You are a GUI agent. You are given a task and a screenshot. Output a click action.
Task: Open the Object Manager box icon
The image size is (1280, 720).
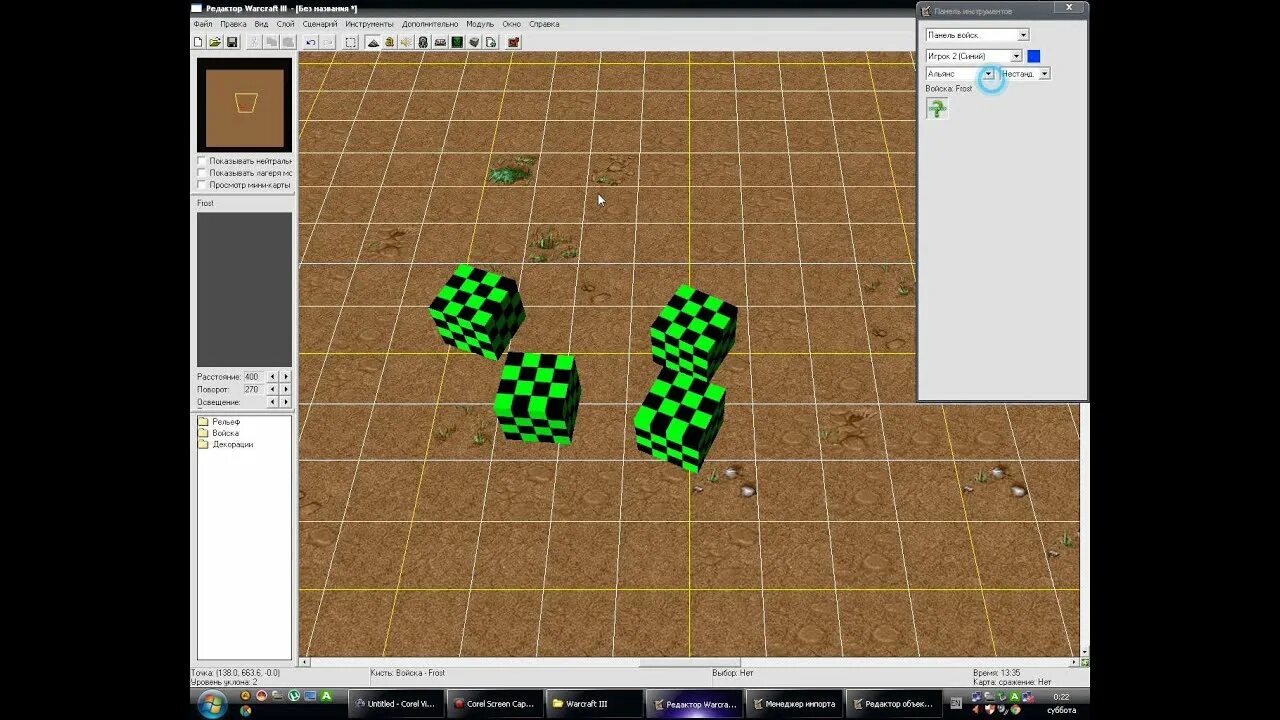pyautogui.click(x=474, y=42)
